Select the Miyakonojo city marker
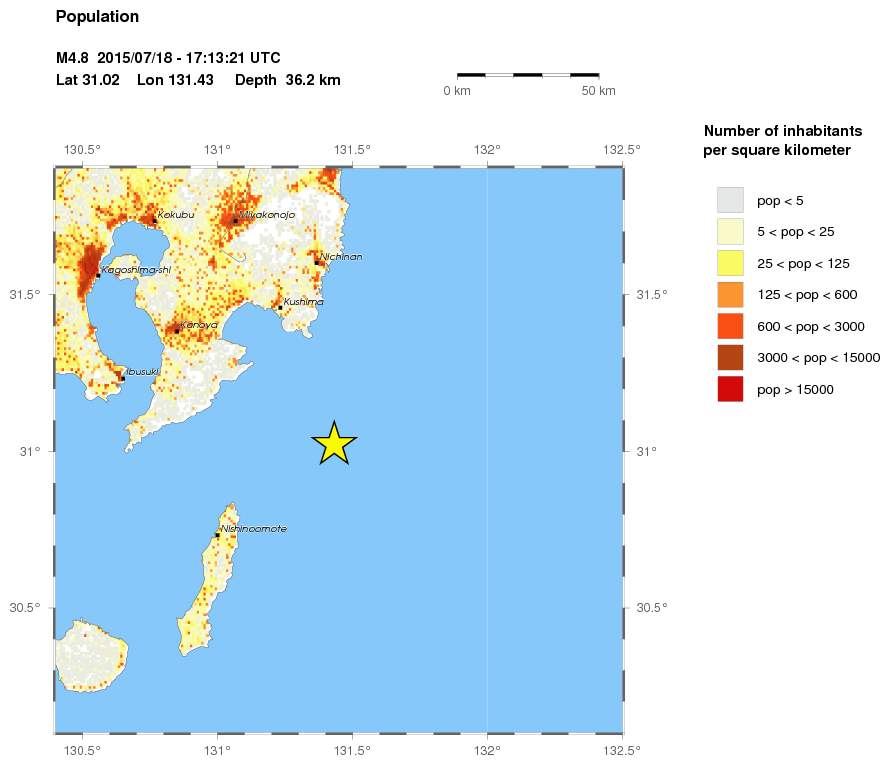The width and height of the screenshot is (890, 765). [x=236, y=221]
